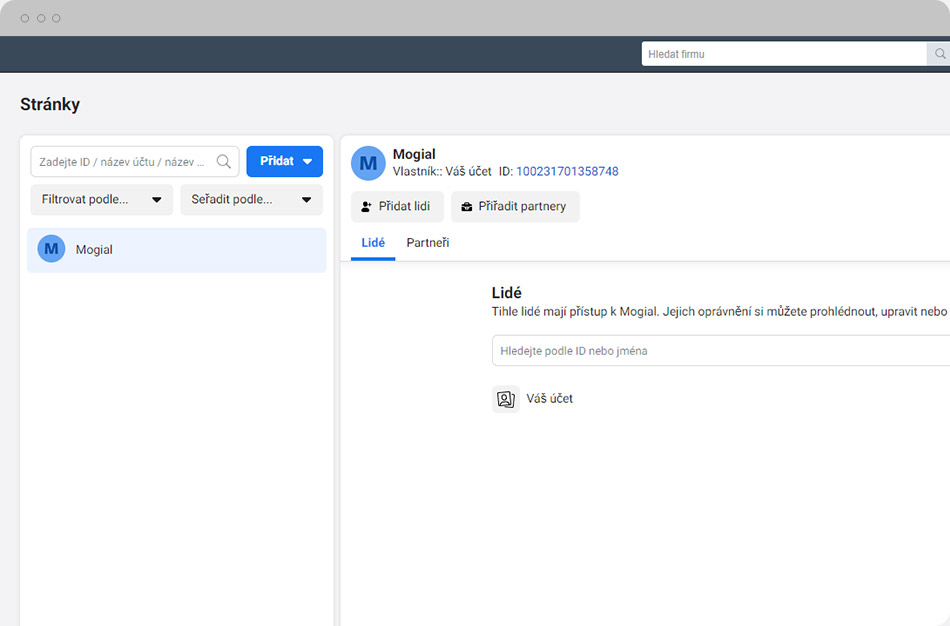The height and width of the screenshot is (626, 950).
Task: Click the second window control circle
Action: [41, 18]
